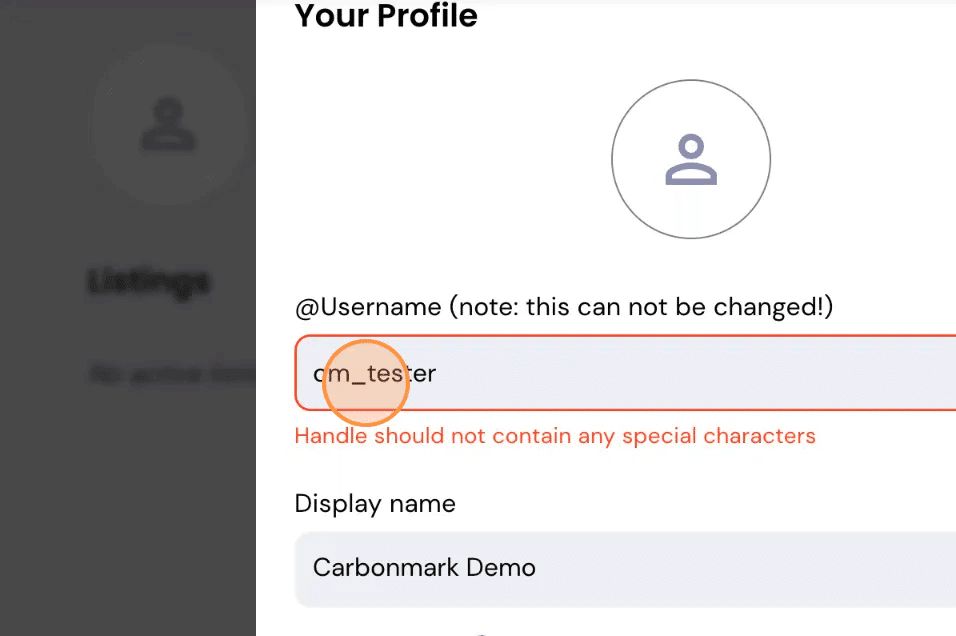Click the special characters error message
Screen dimensions: 956x636
tap(555, 436)
